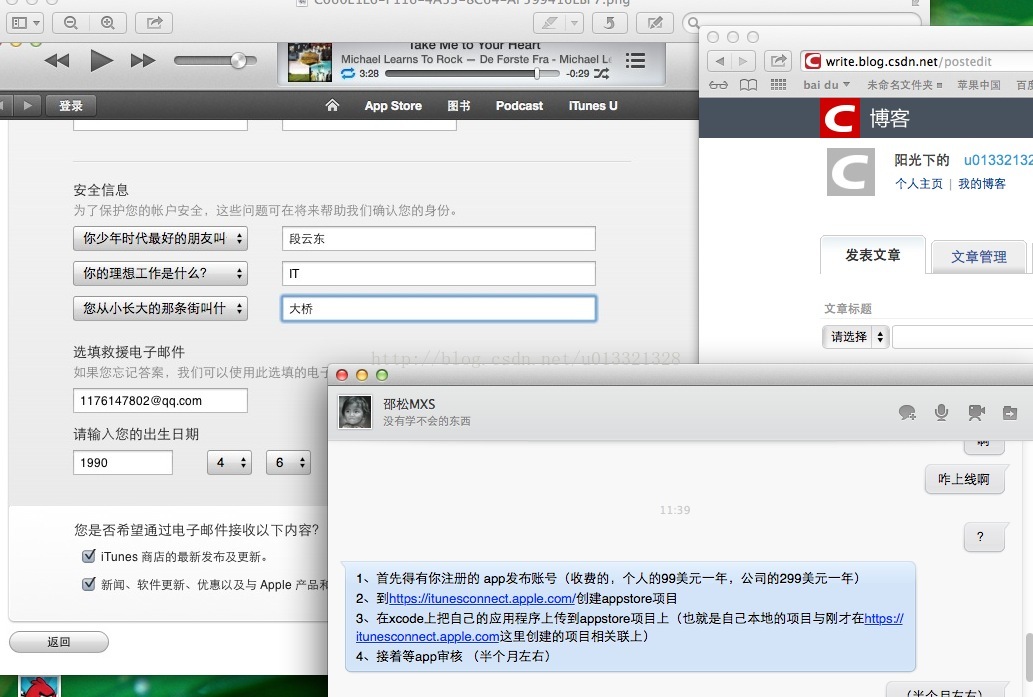Click the chat file transfer icon
The image size is (1033, 697).
(1010, 413)
